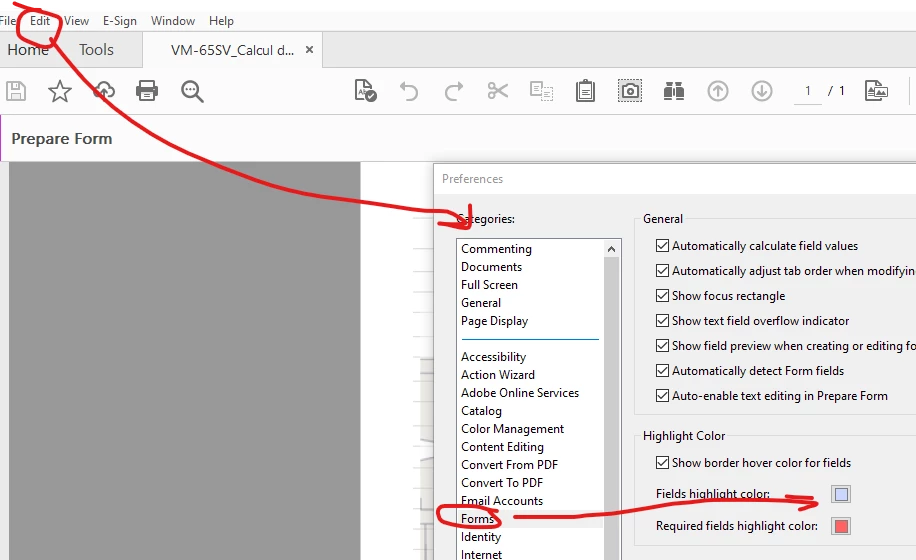The height and width of the screenshot is (560, 916).
Task: Toggle Show border hover color for fields
Action: [x=662, y=462]
